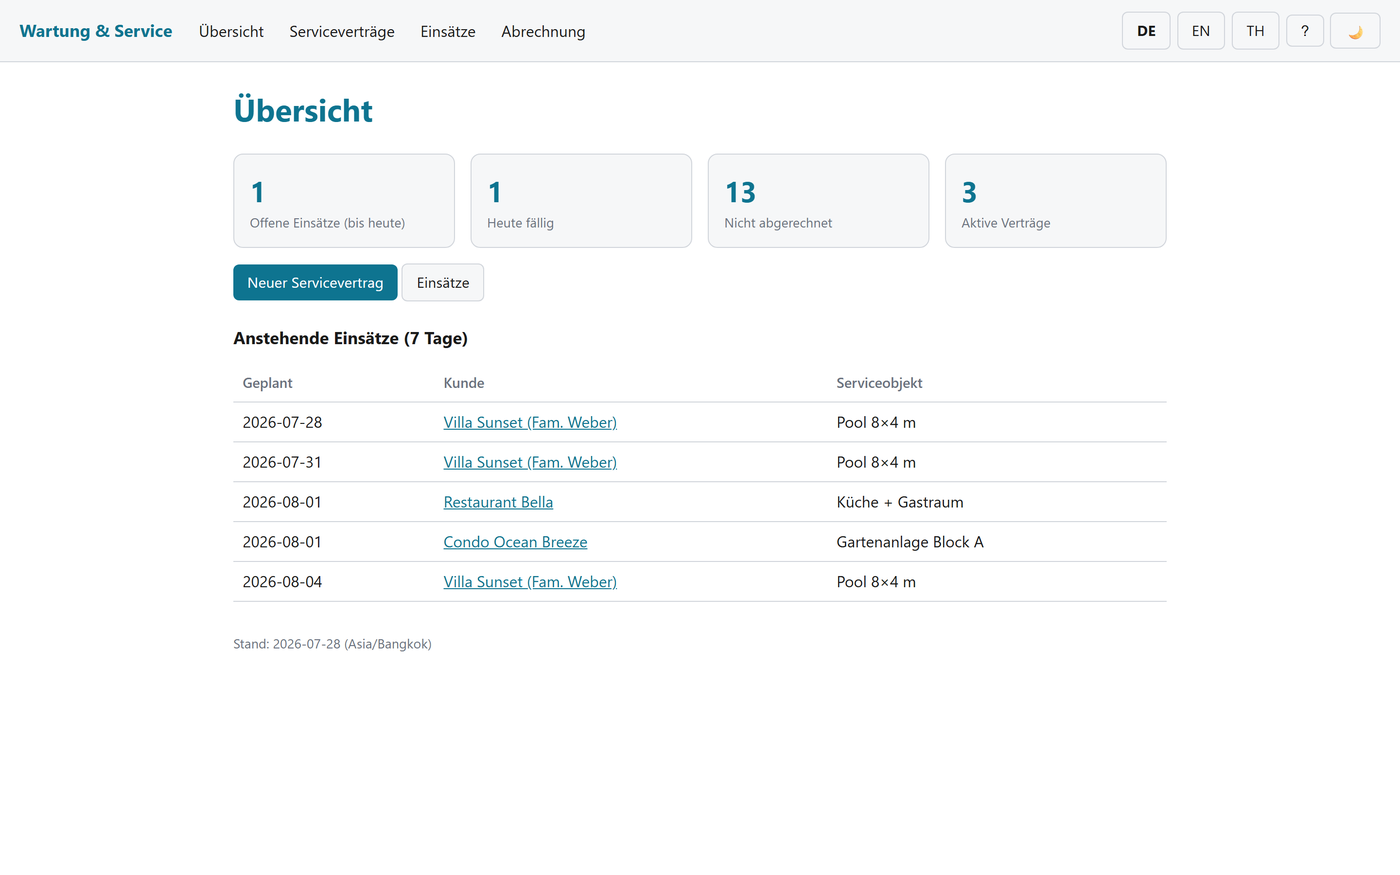Navigate to Abrechnung
The image size is (1400, 875).
(x=543, y=31)
